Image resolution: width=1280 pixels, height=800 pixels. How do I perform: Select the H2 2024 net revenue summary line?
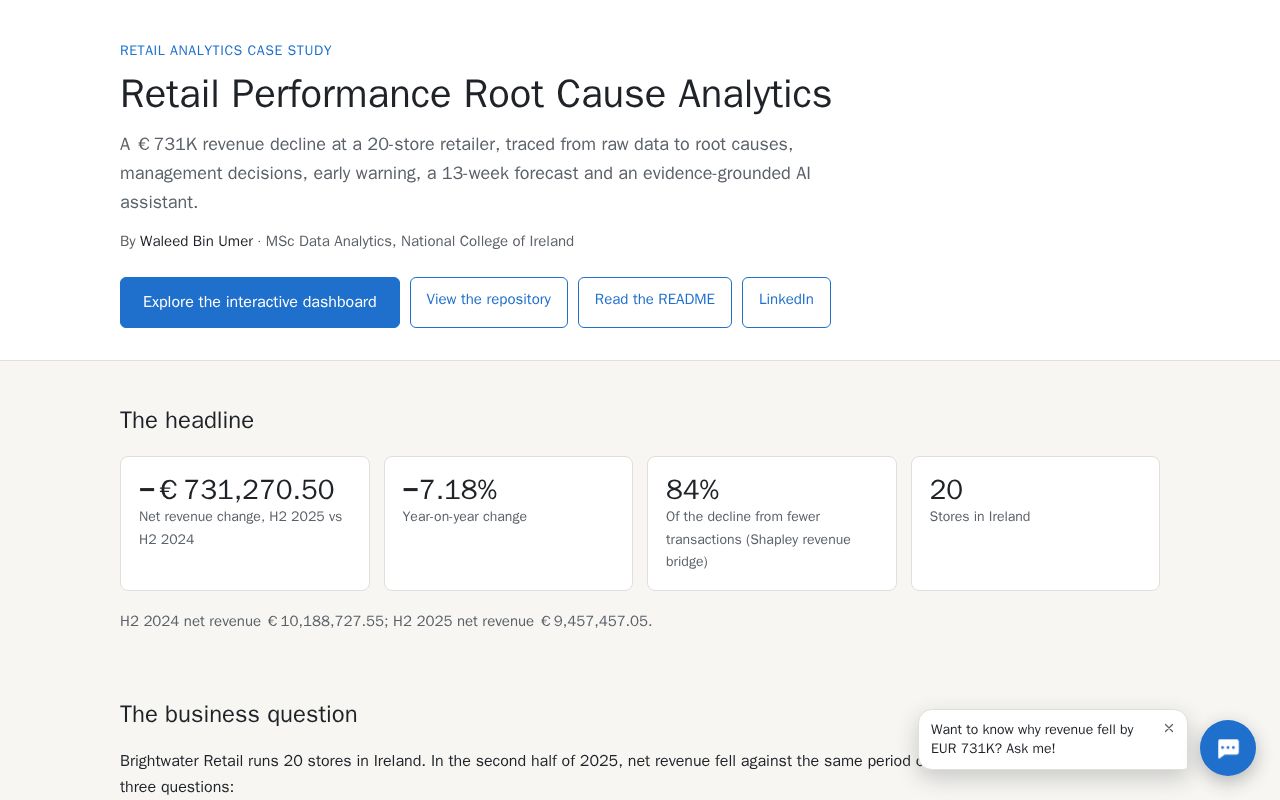point(386,621)
